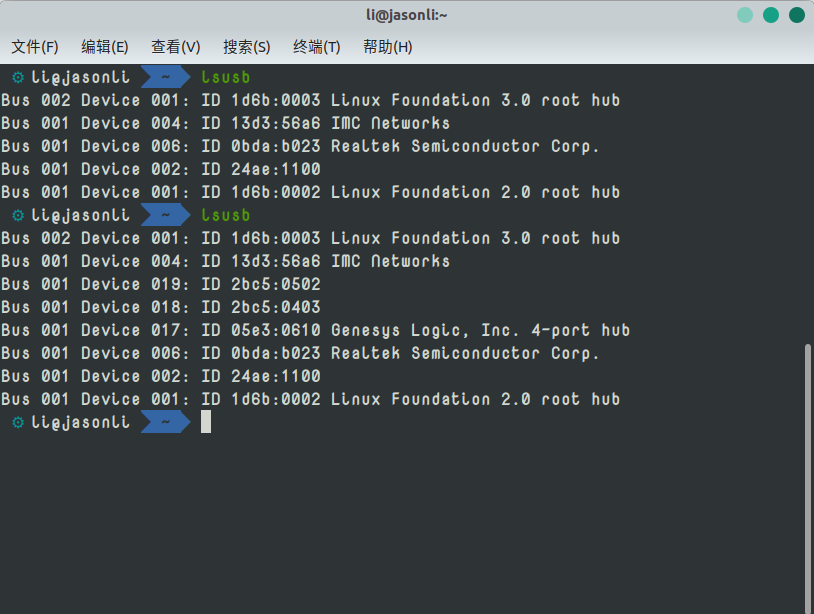This screenshot has width=814, height=614.
Task: Click the blue ~ directory arrow on the second prompt
Action: 166,215
